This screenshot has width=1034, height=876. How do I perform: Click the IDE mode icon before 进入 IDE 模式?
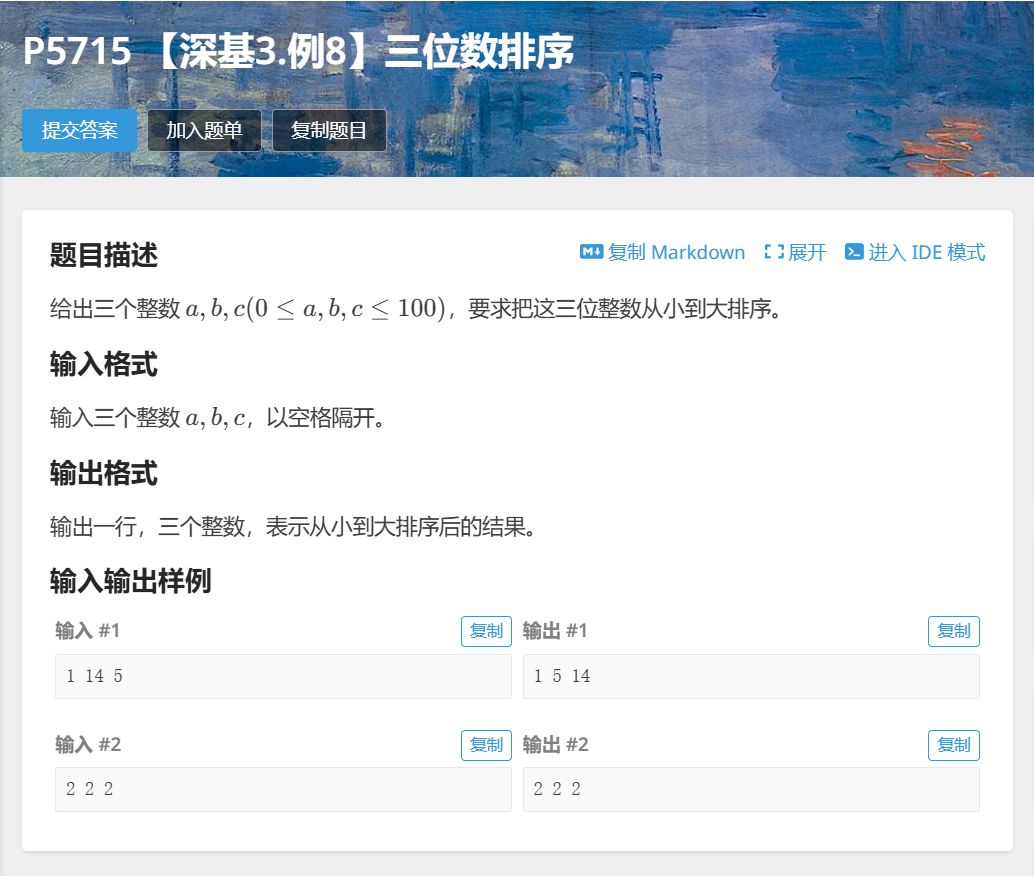(x=855, y=252)
